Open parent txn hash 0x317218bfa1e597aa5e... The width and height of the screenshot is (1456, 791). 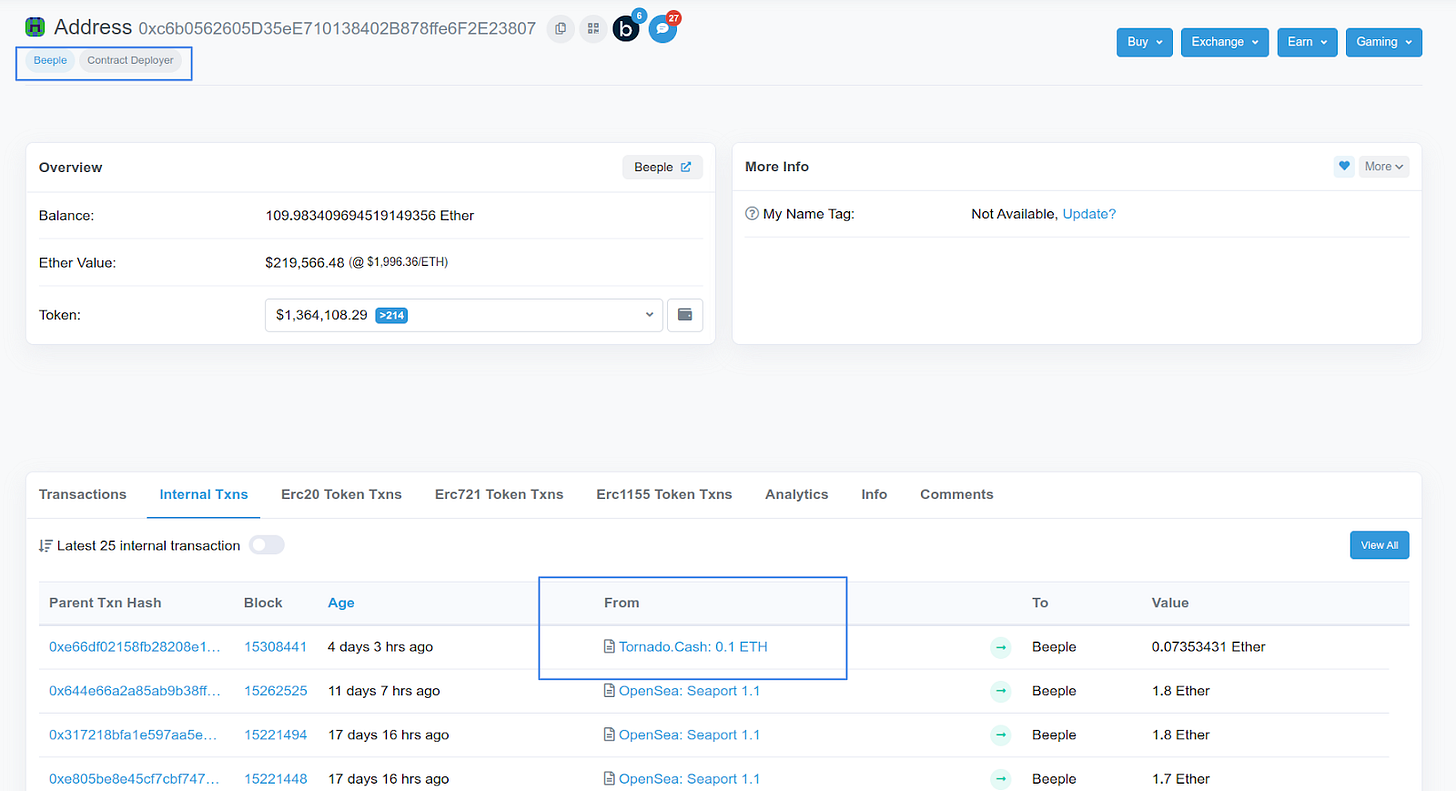(x=133, y=735)
